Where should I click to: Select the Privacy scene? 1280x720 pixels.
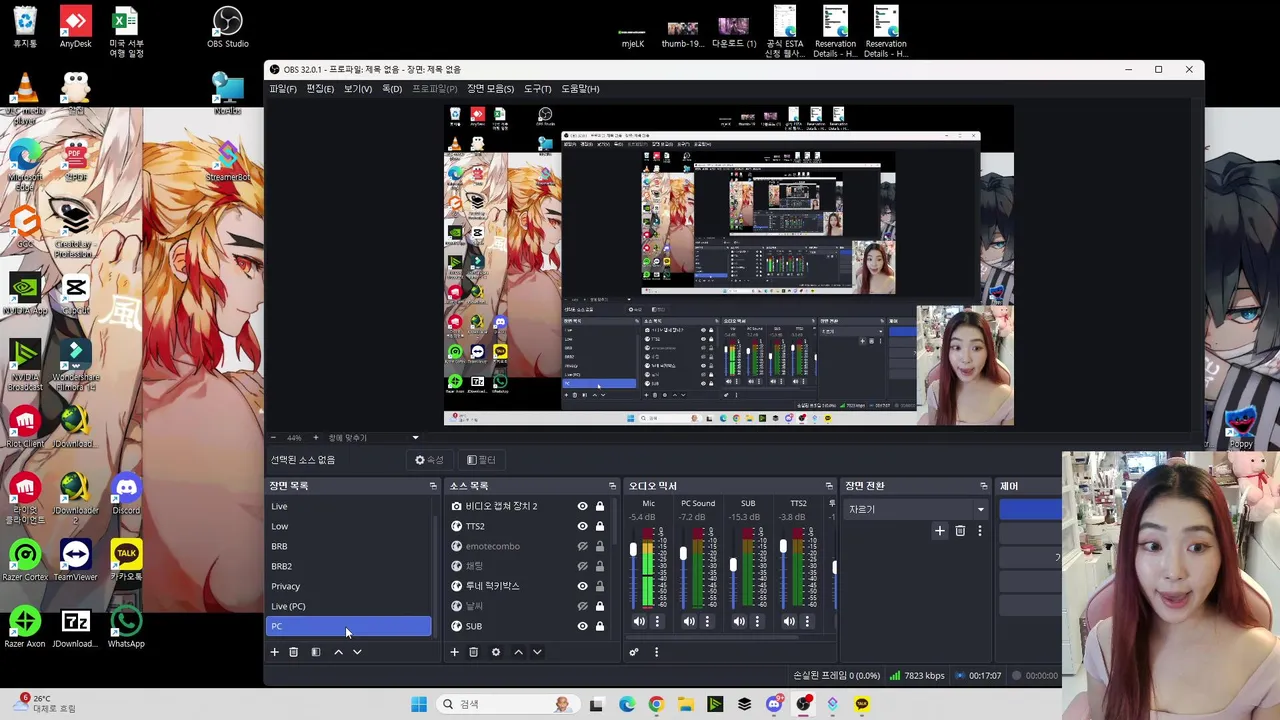pyautogui.click(x=349, y=586)
